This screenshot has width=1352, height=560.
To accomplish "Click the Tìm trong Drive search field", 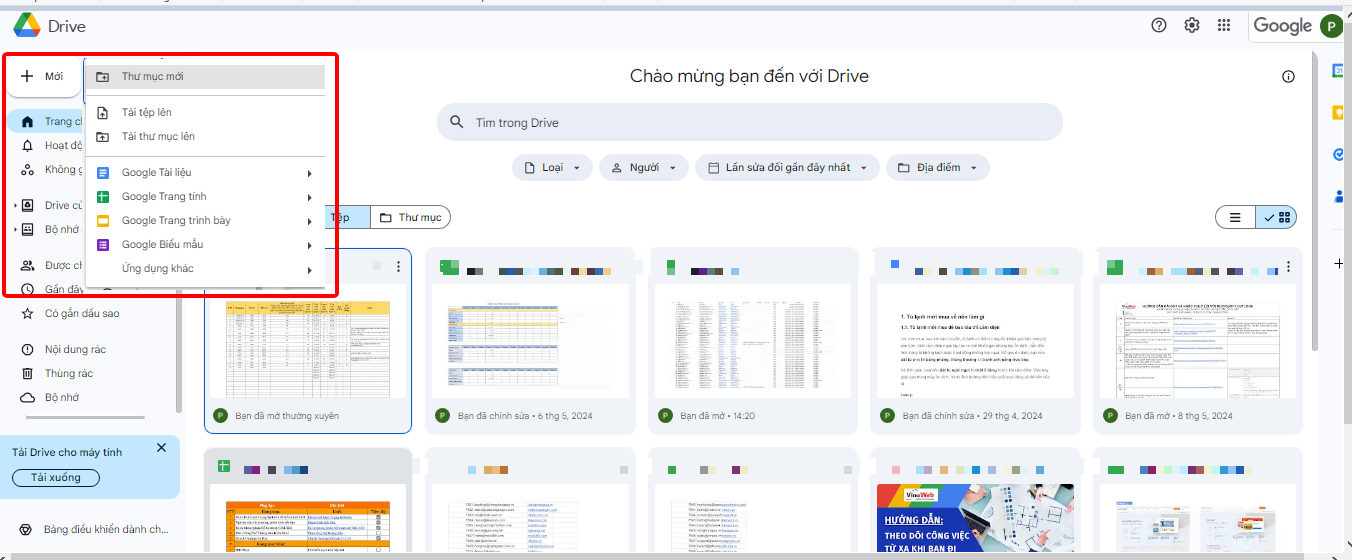I will (x=750, y=123).
